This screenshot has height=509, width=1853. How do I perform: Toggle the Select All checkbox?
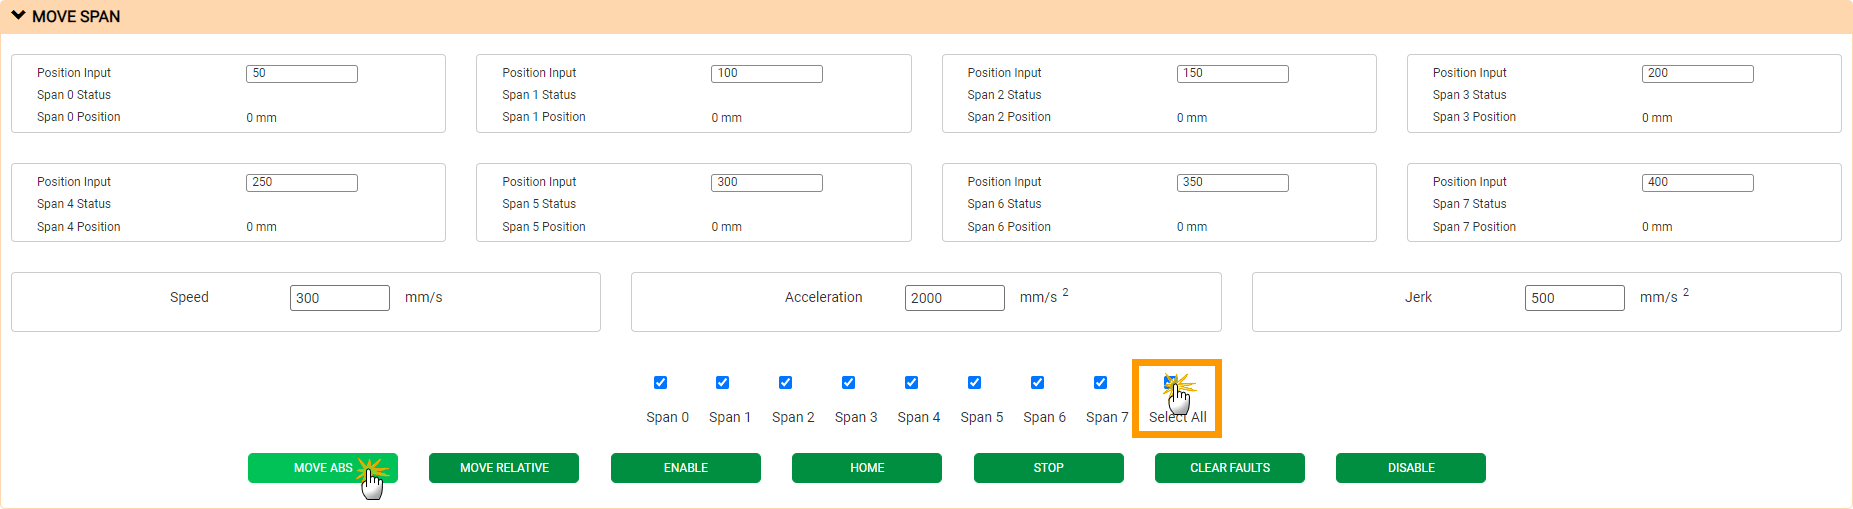1170,382
